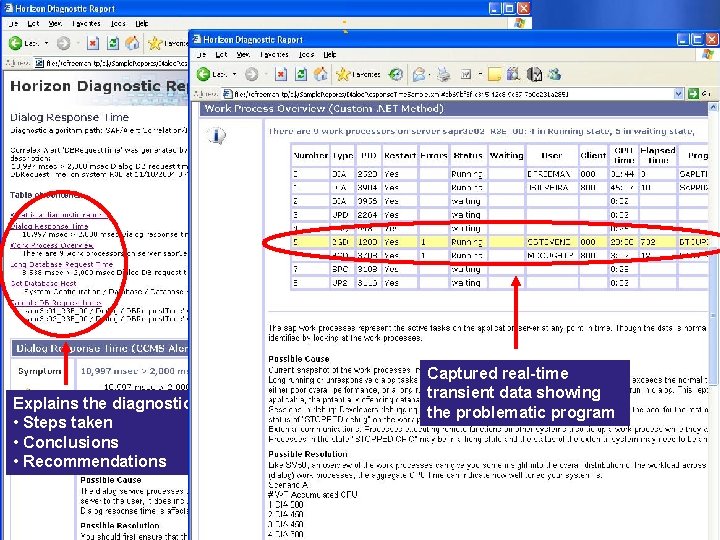Click the 'Waiting' column header in the table
The width and height of the screenshot is (720, 540).
point(506,155)
